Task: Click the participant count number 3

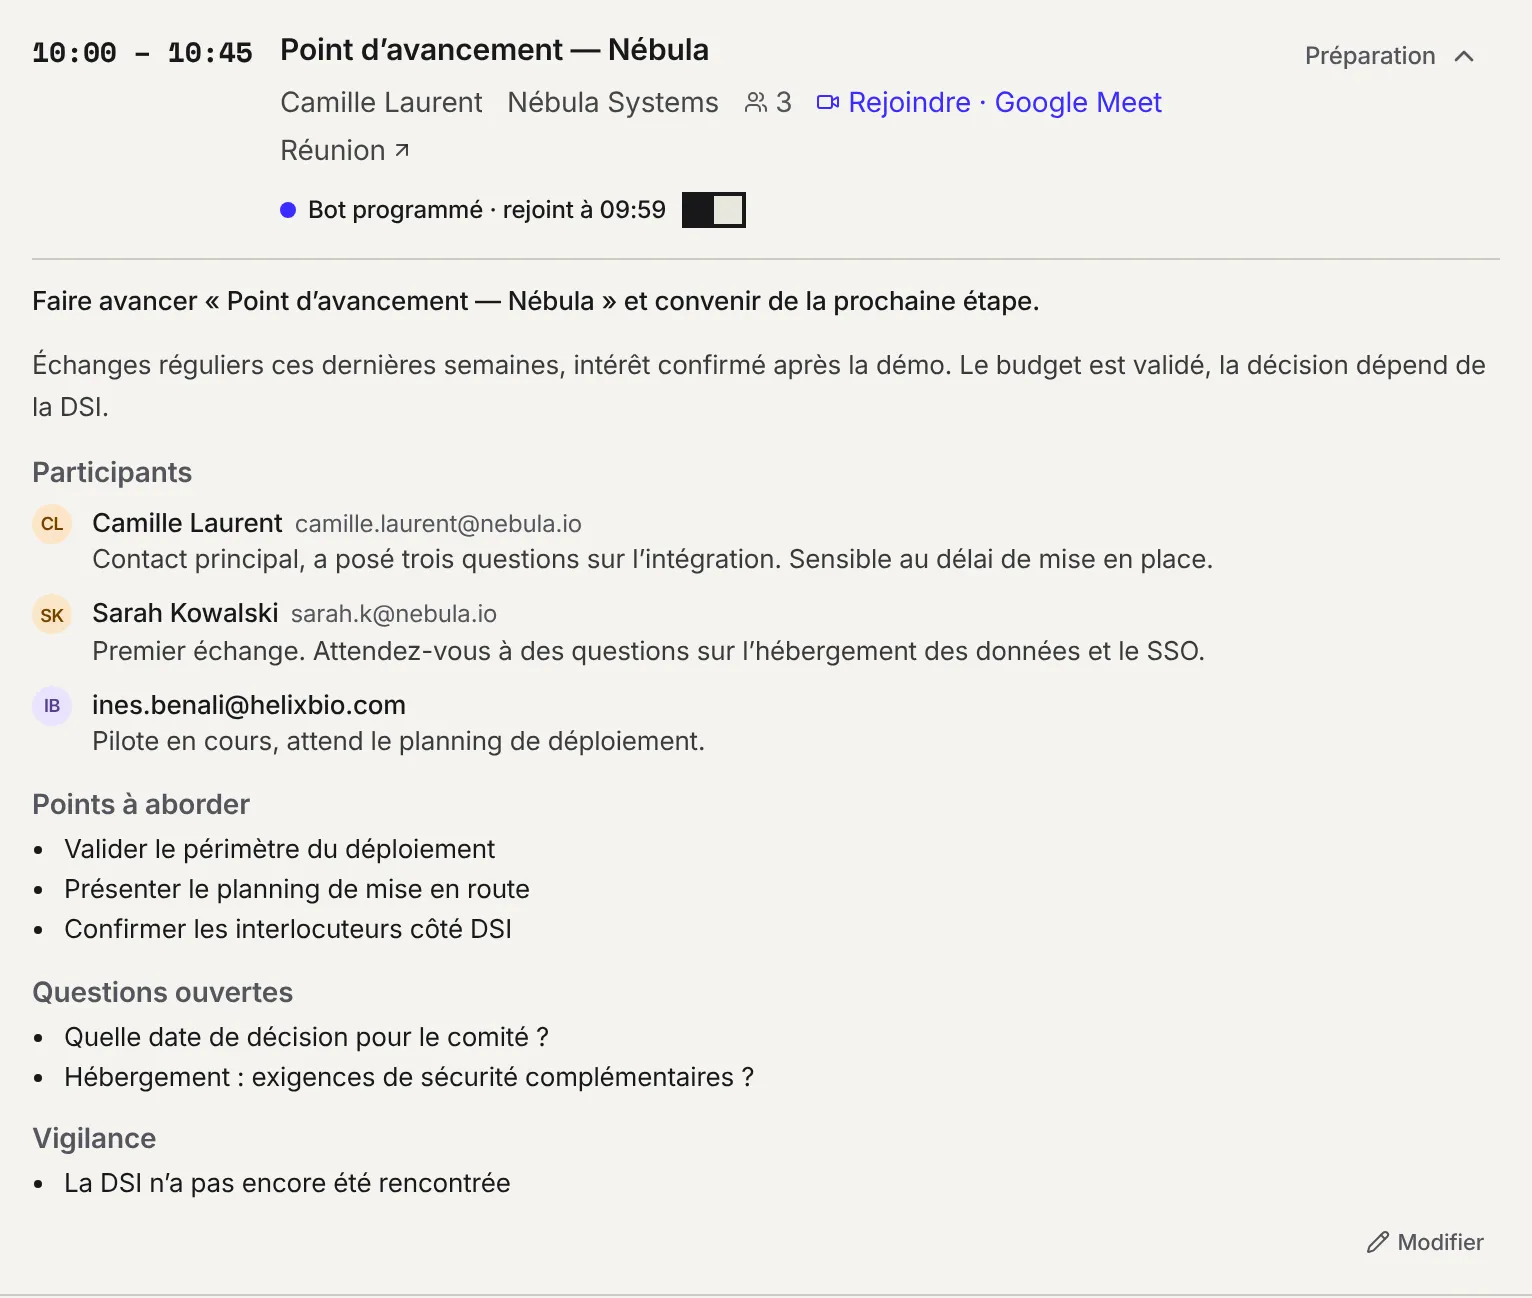Action: coord(784,102)
